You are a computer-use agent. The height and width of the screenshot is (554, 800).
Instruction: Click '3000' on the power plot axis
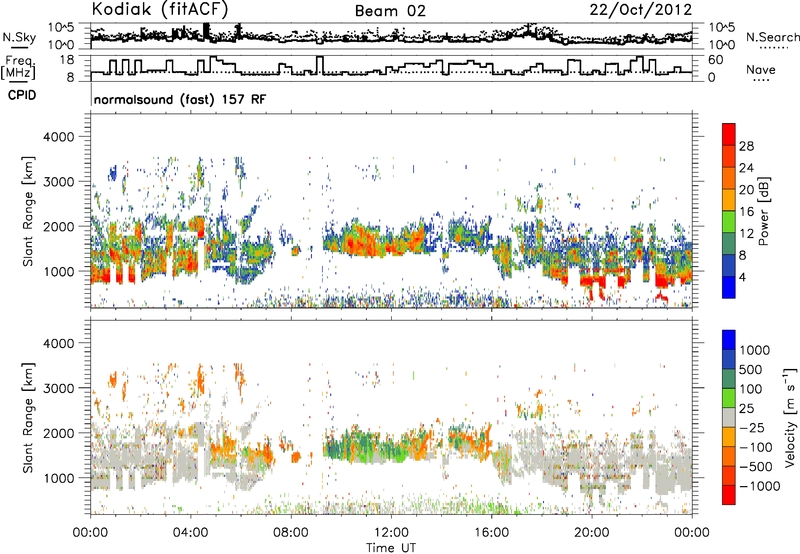click(59, 182)
